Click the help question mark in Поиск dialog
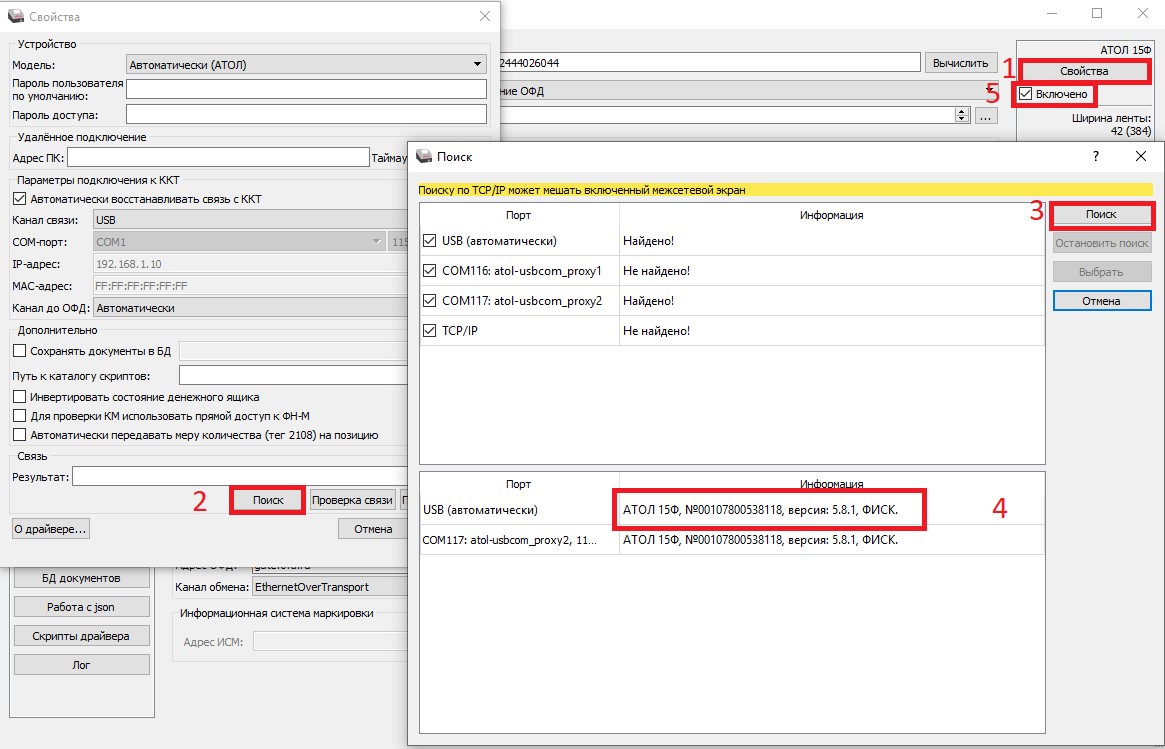 (x=1095, y=156)
